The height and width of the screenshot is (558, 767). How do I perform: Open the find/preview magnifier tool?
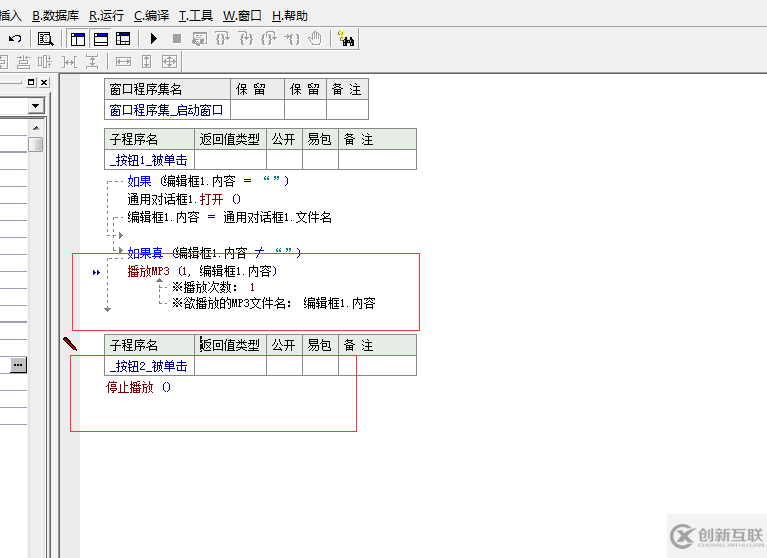tap(45, 39)
